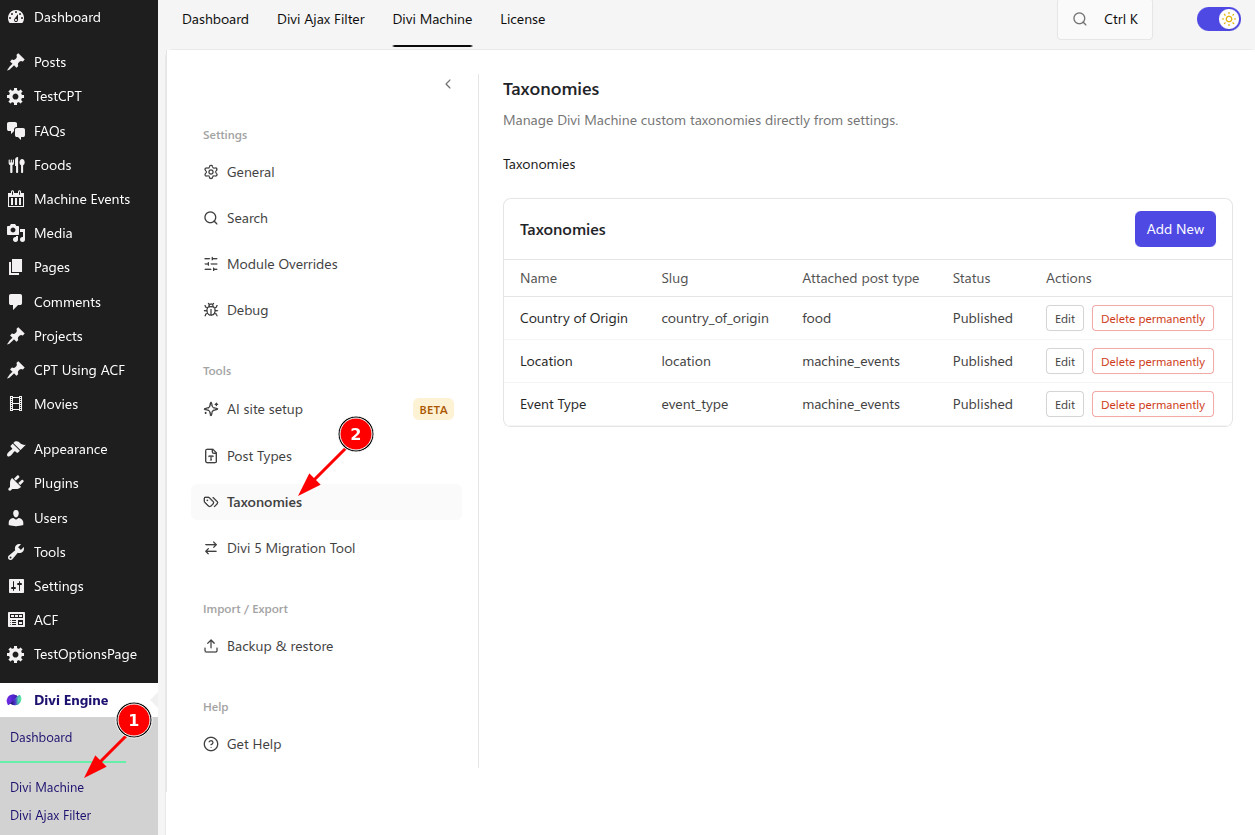Open Post Types under Tools

point(326,456)
